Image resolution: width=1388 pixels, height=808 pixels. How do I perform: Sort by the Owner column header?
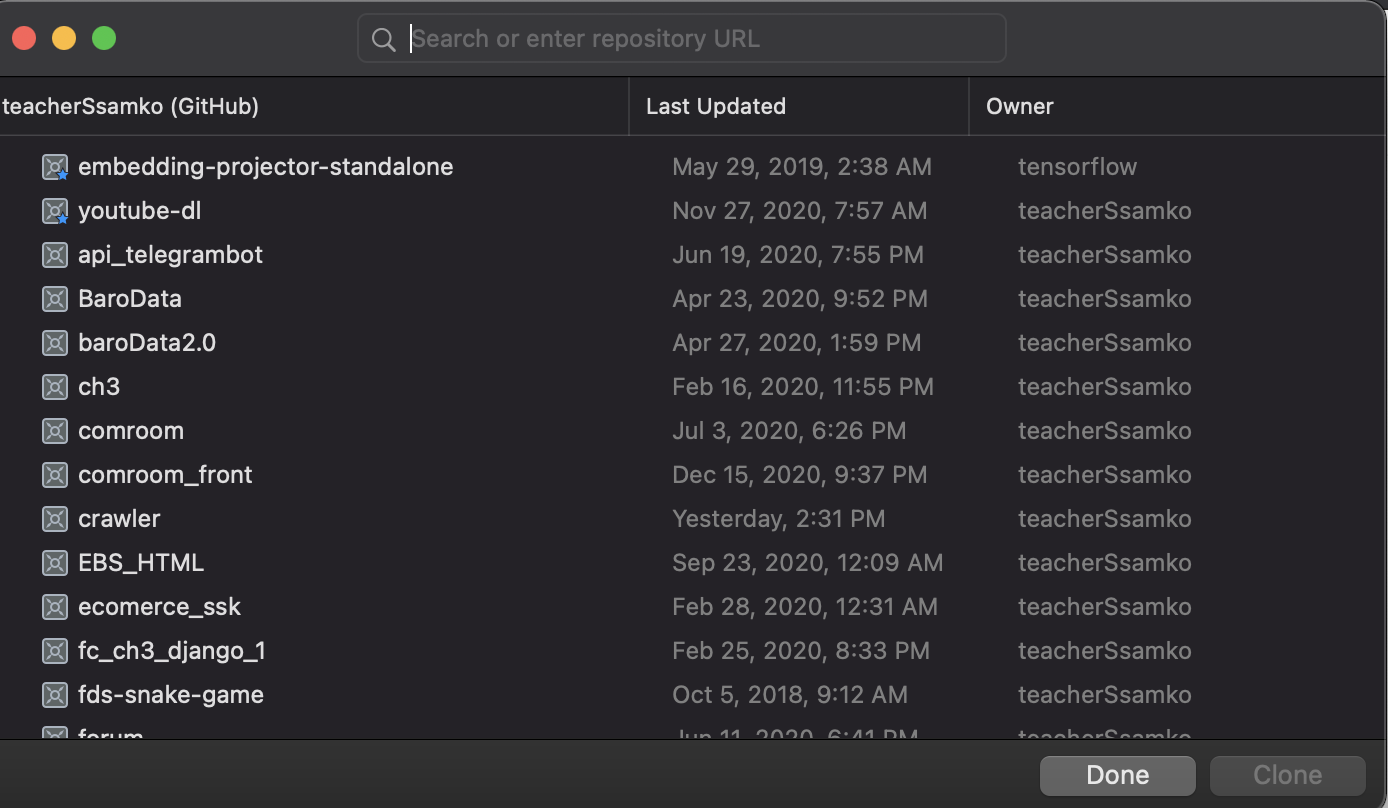point(1178,106)
